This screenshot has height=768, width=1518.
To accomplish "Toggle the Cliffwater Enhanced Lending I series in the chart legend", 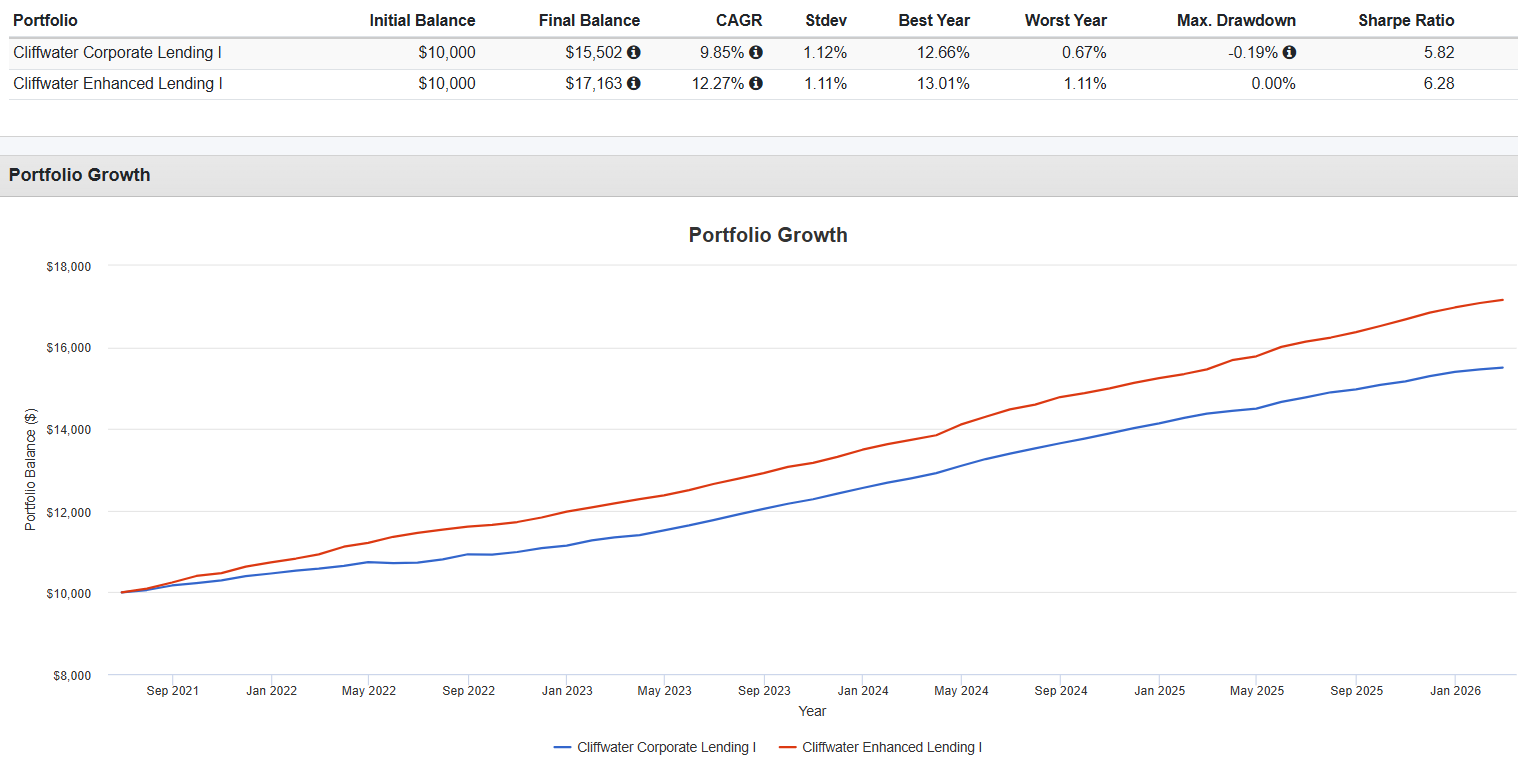I will [879, 747].
